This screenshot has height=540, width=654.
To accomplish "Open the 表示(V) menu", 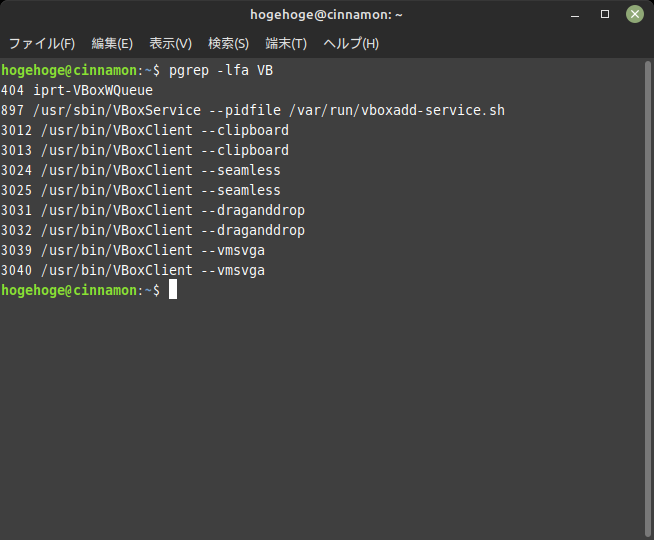I will 171,43.
